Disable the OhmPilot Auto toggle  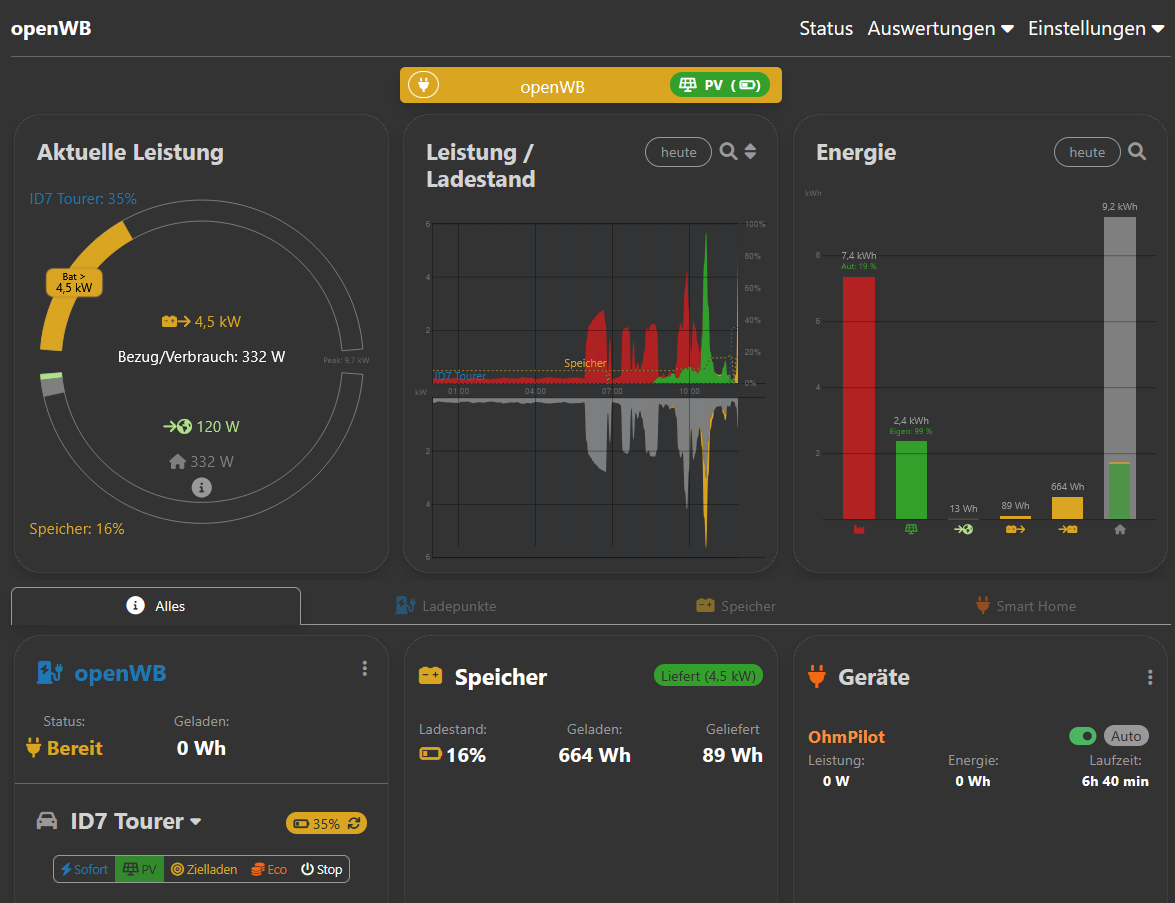[x=1083, y=735]
